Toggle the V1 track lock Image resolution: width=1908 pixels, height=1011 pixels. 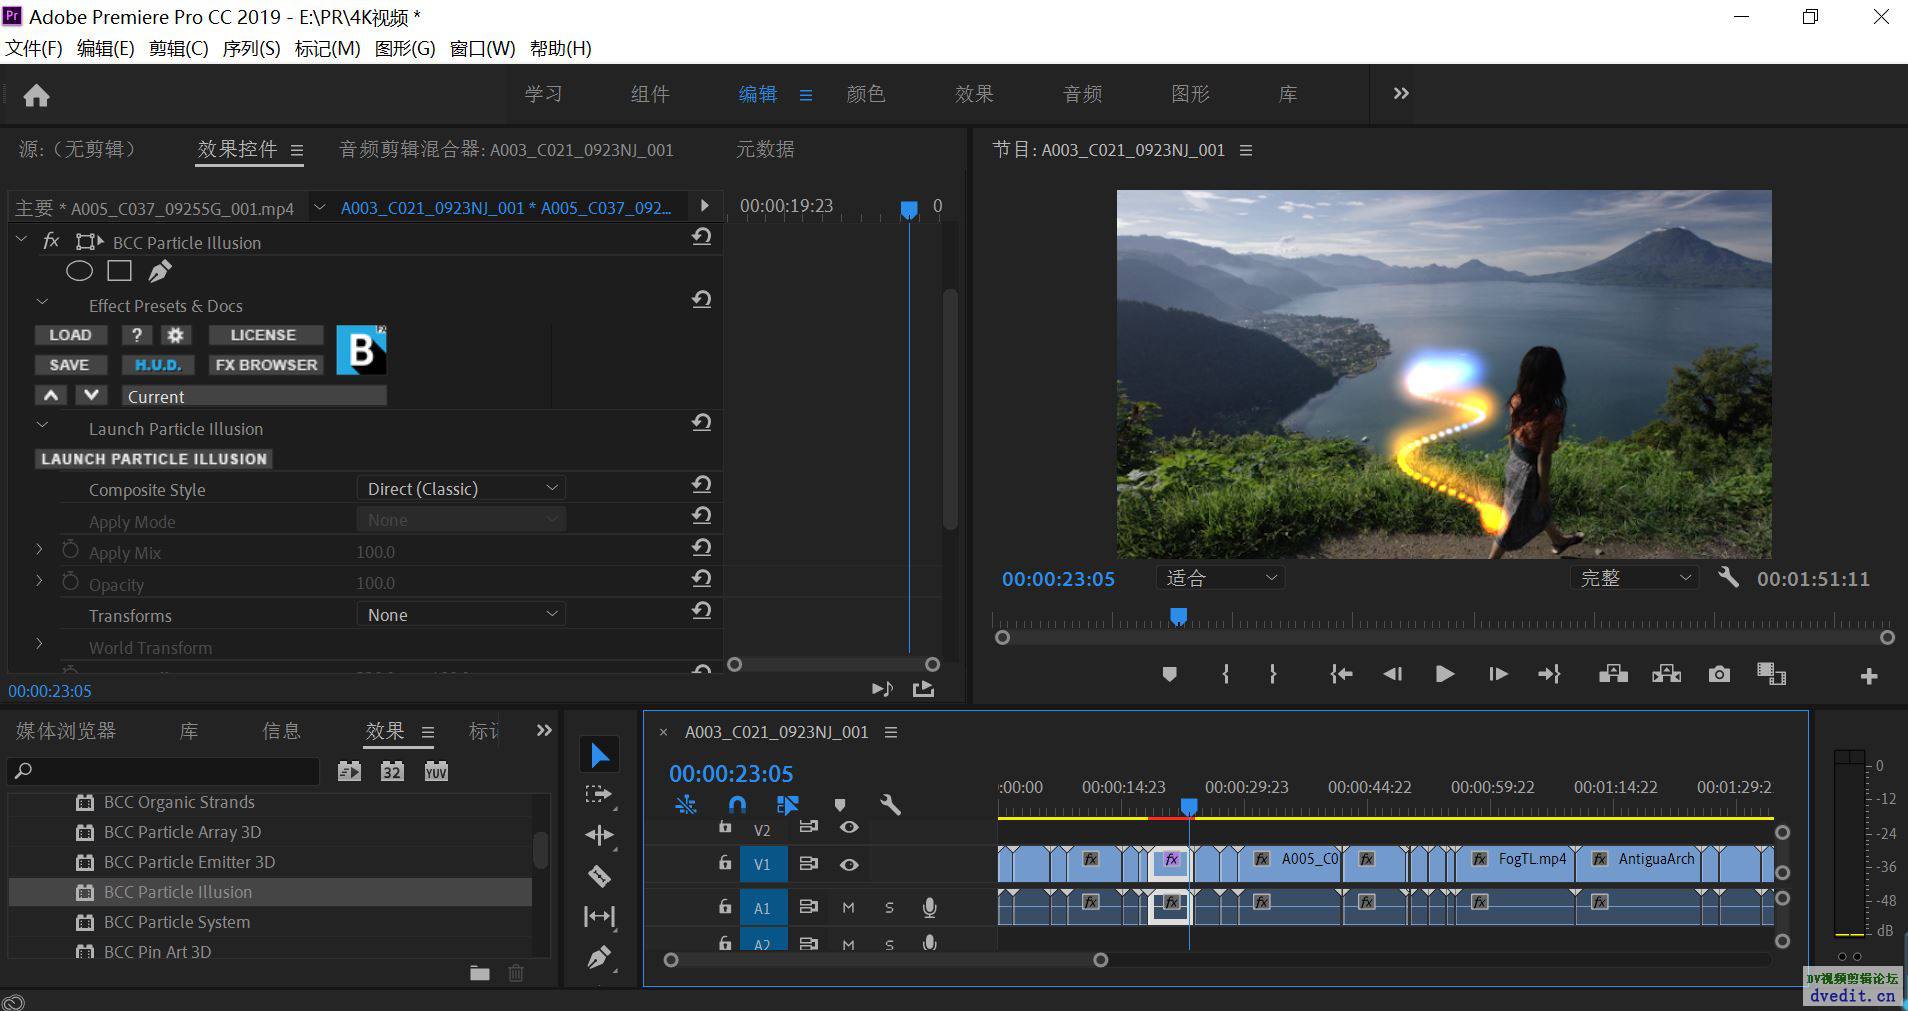725,864
